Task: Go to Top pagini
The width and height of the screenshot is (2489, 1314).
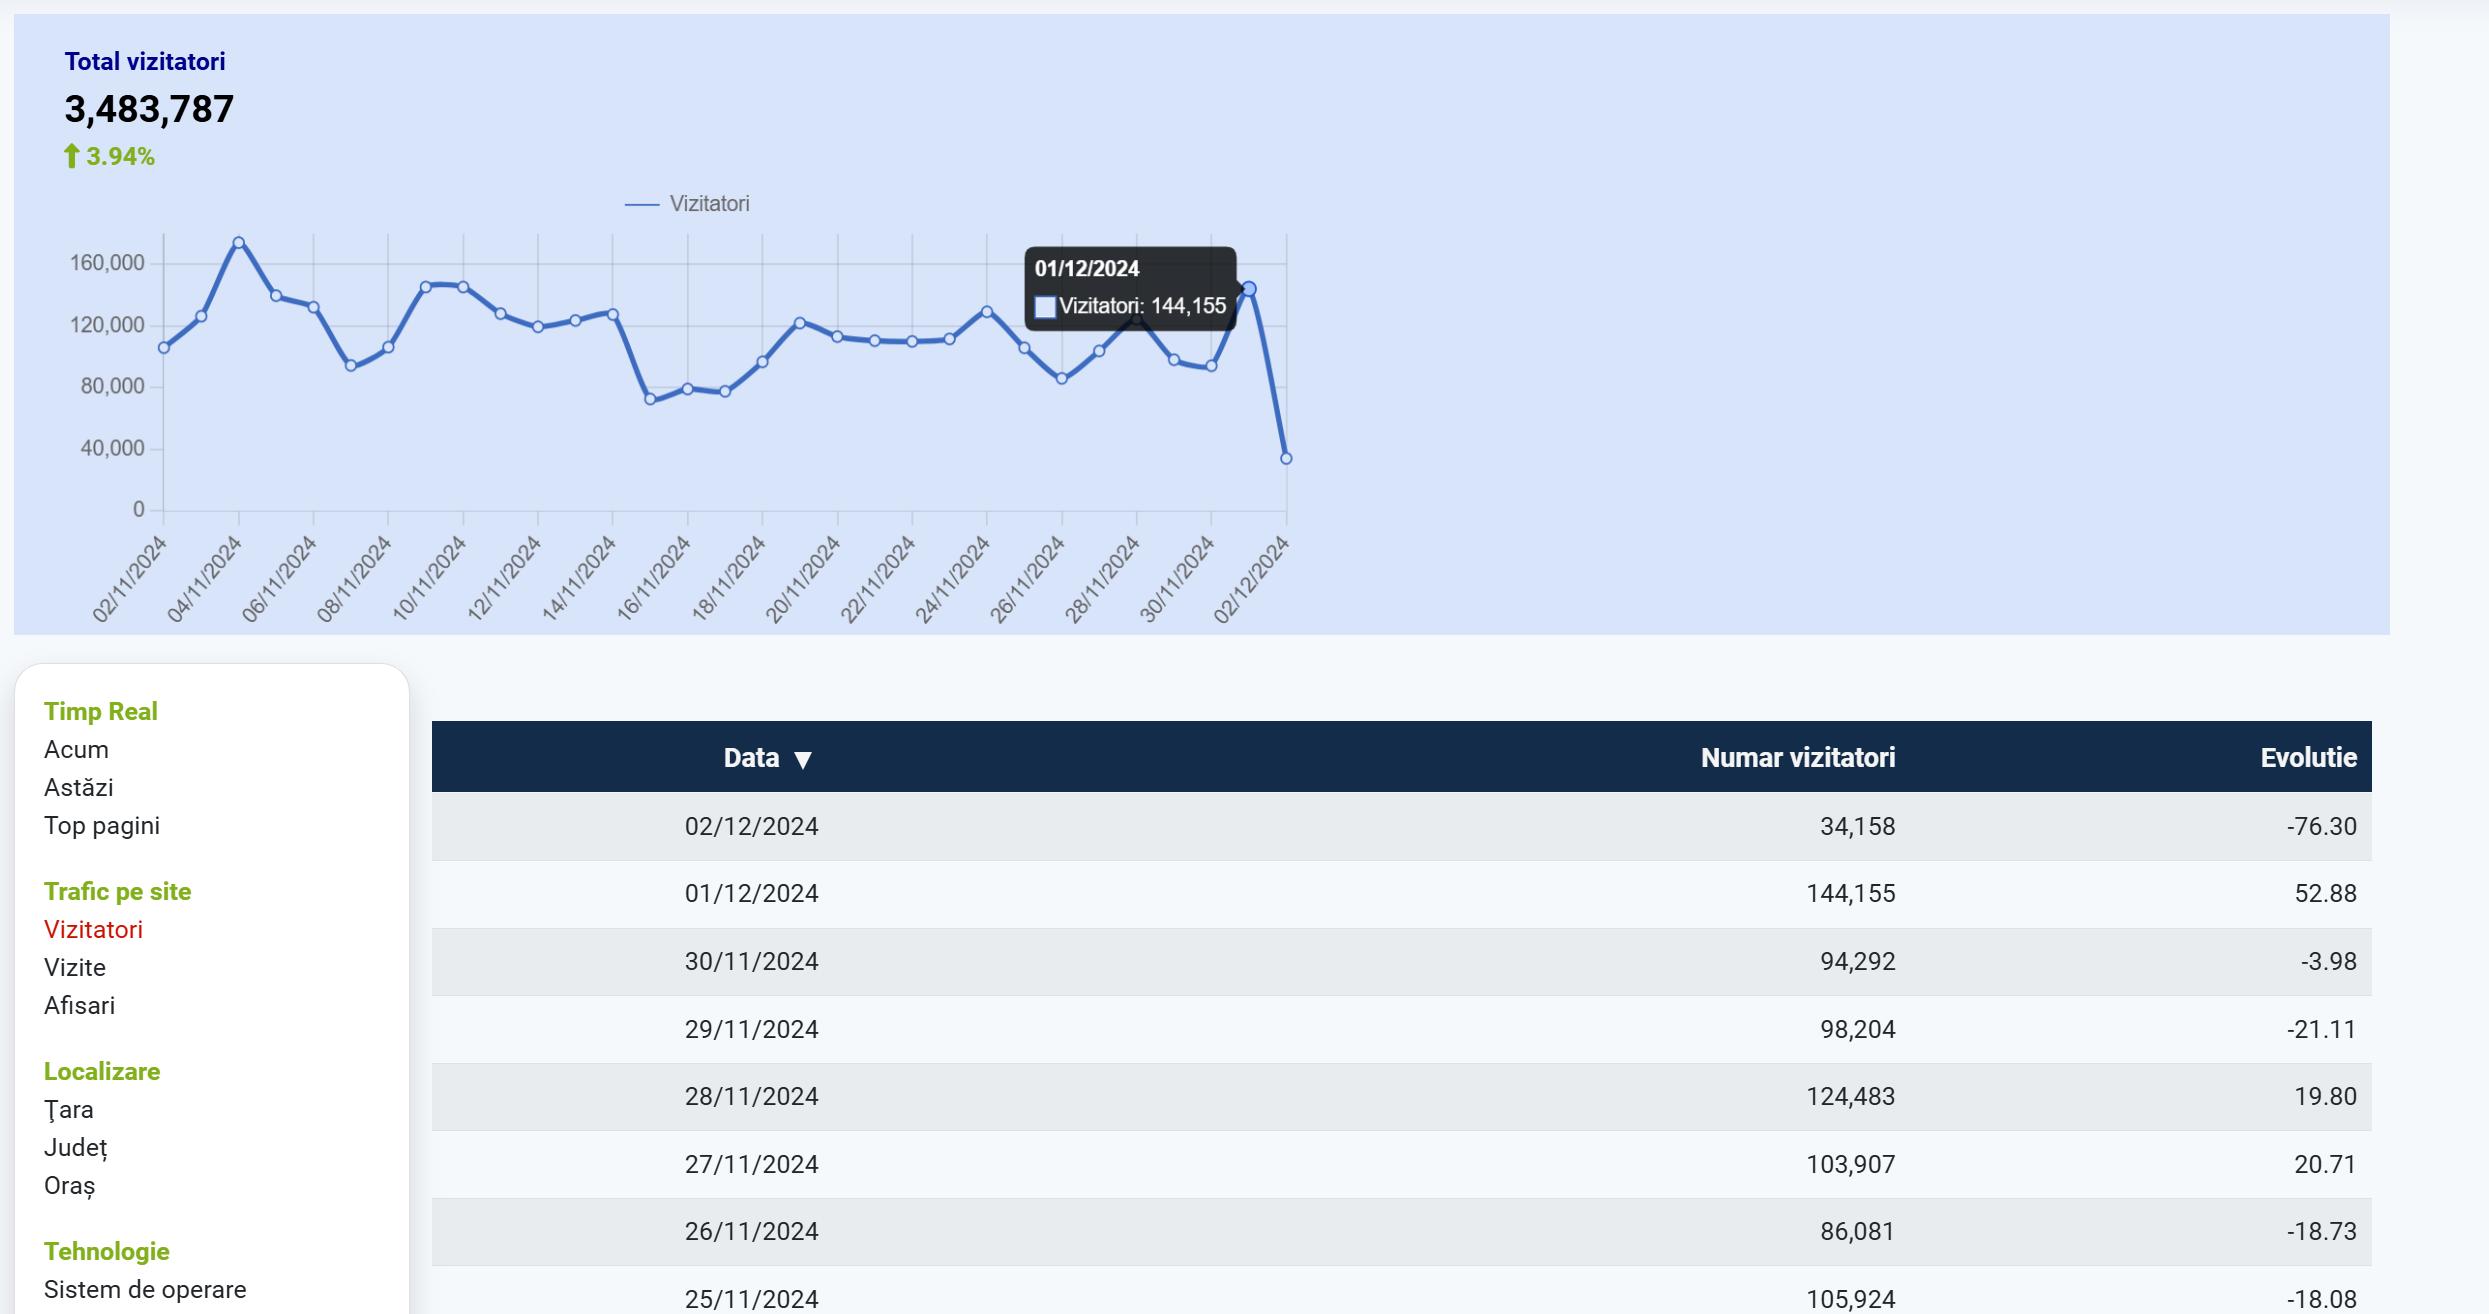Action: coord(101,825)
